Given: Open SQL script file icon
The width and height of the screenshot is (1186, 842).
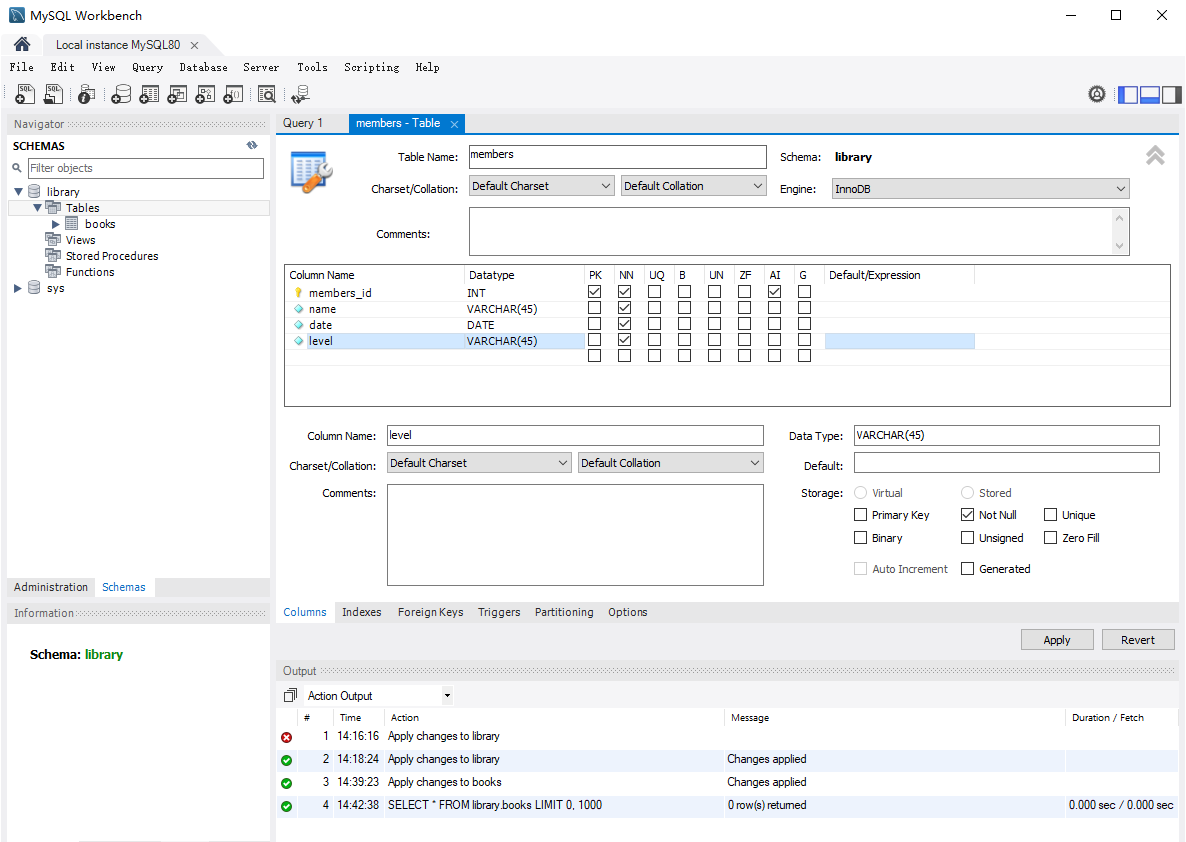Looking at the screenshot, I should click(x=53, y=94).
